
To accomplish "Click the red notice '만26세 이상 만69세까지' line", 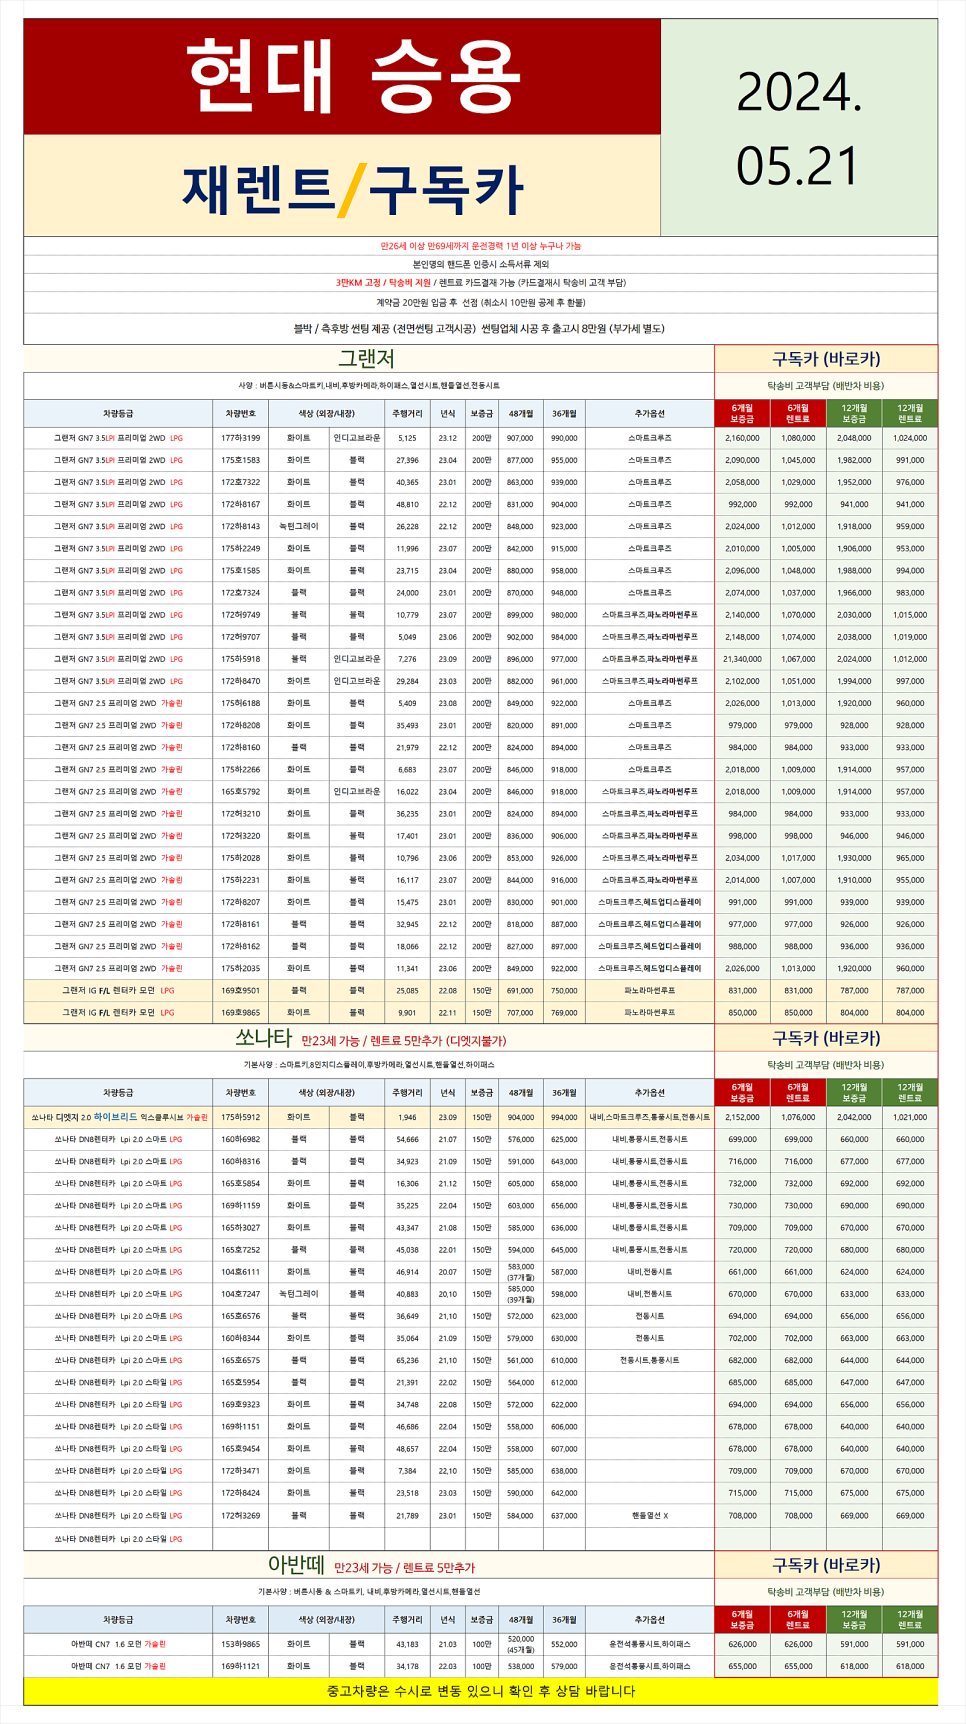I will tap(481, 246).
